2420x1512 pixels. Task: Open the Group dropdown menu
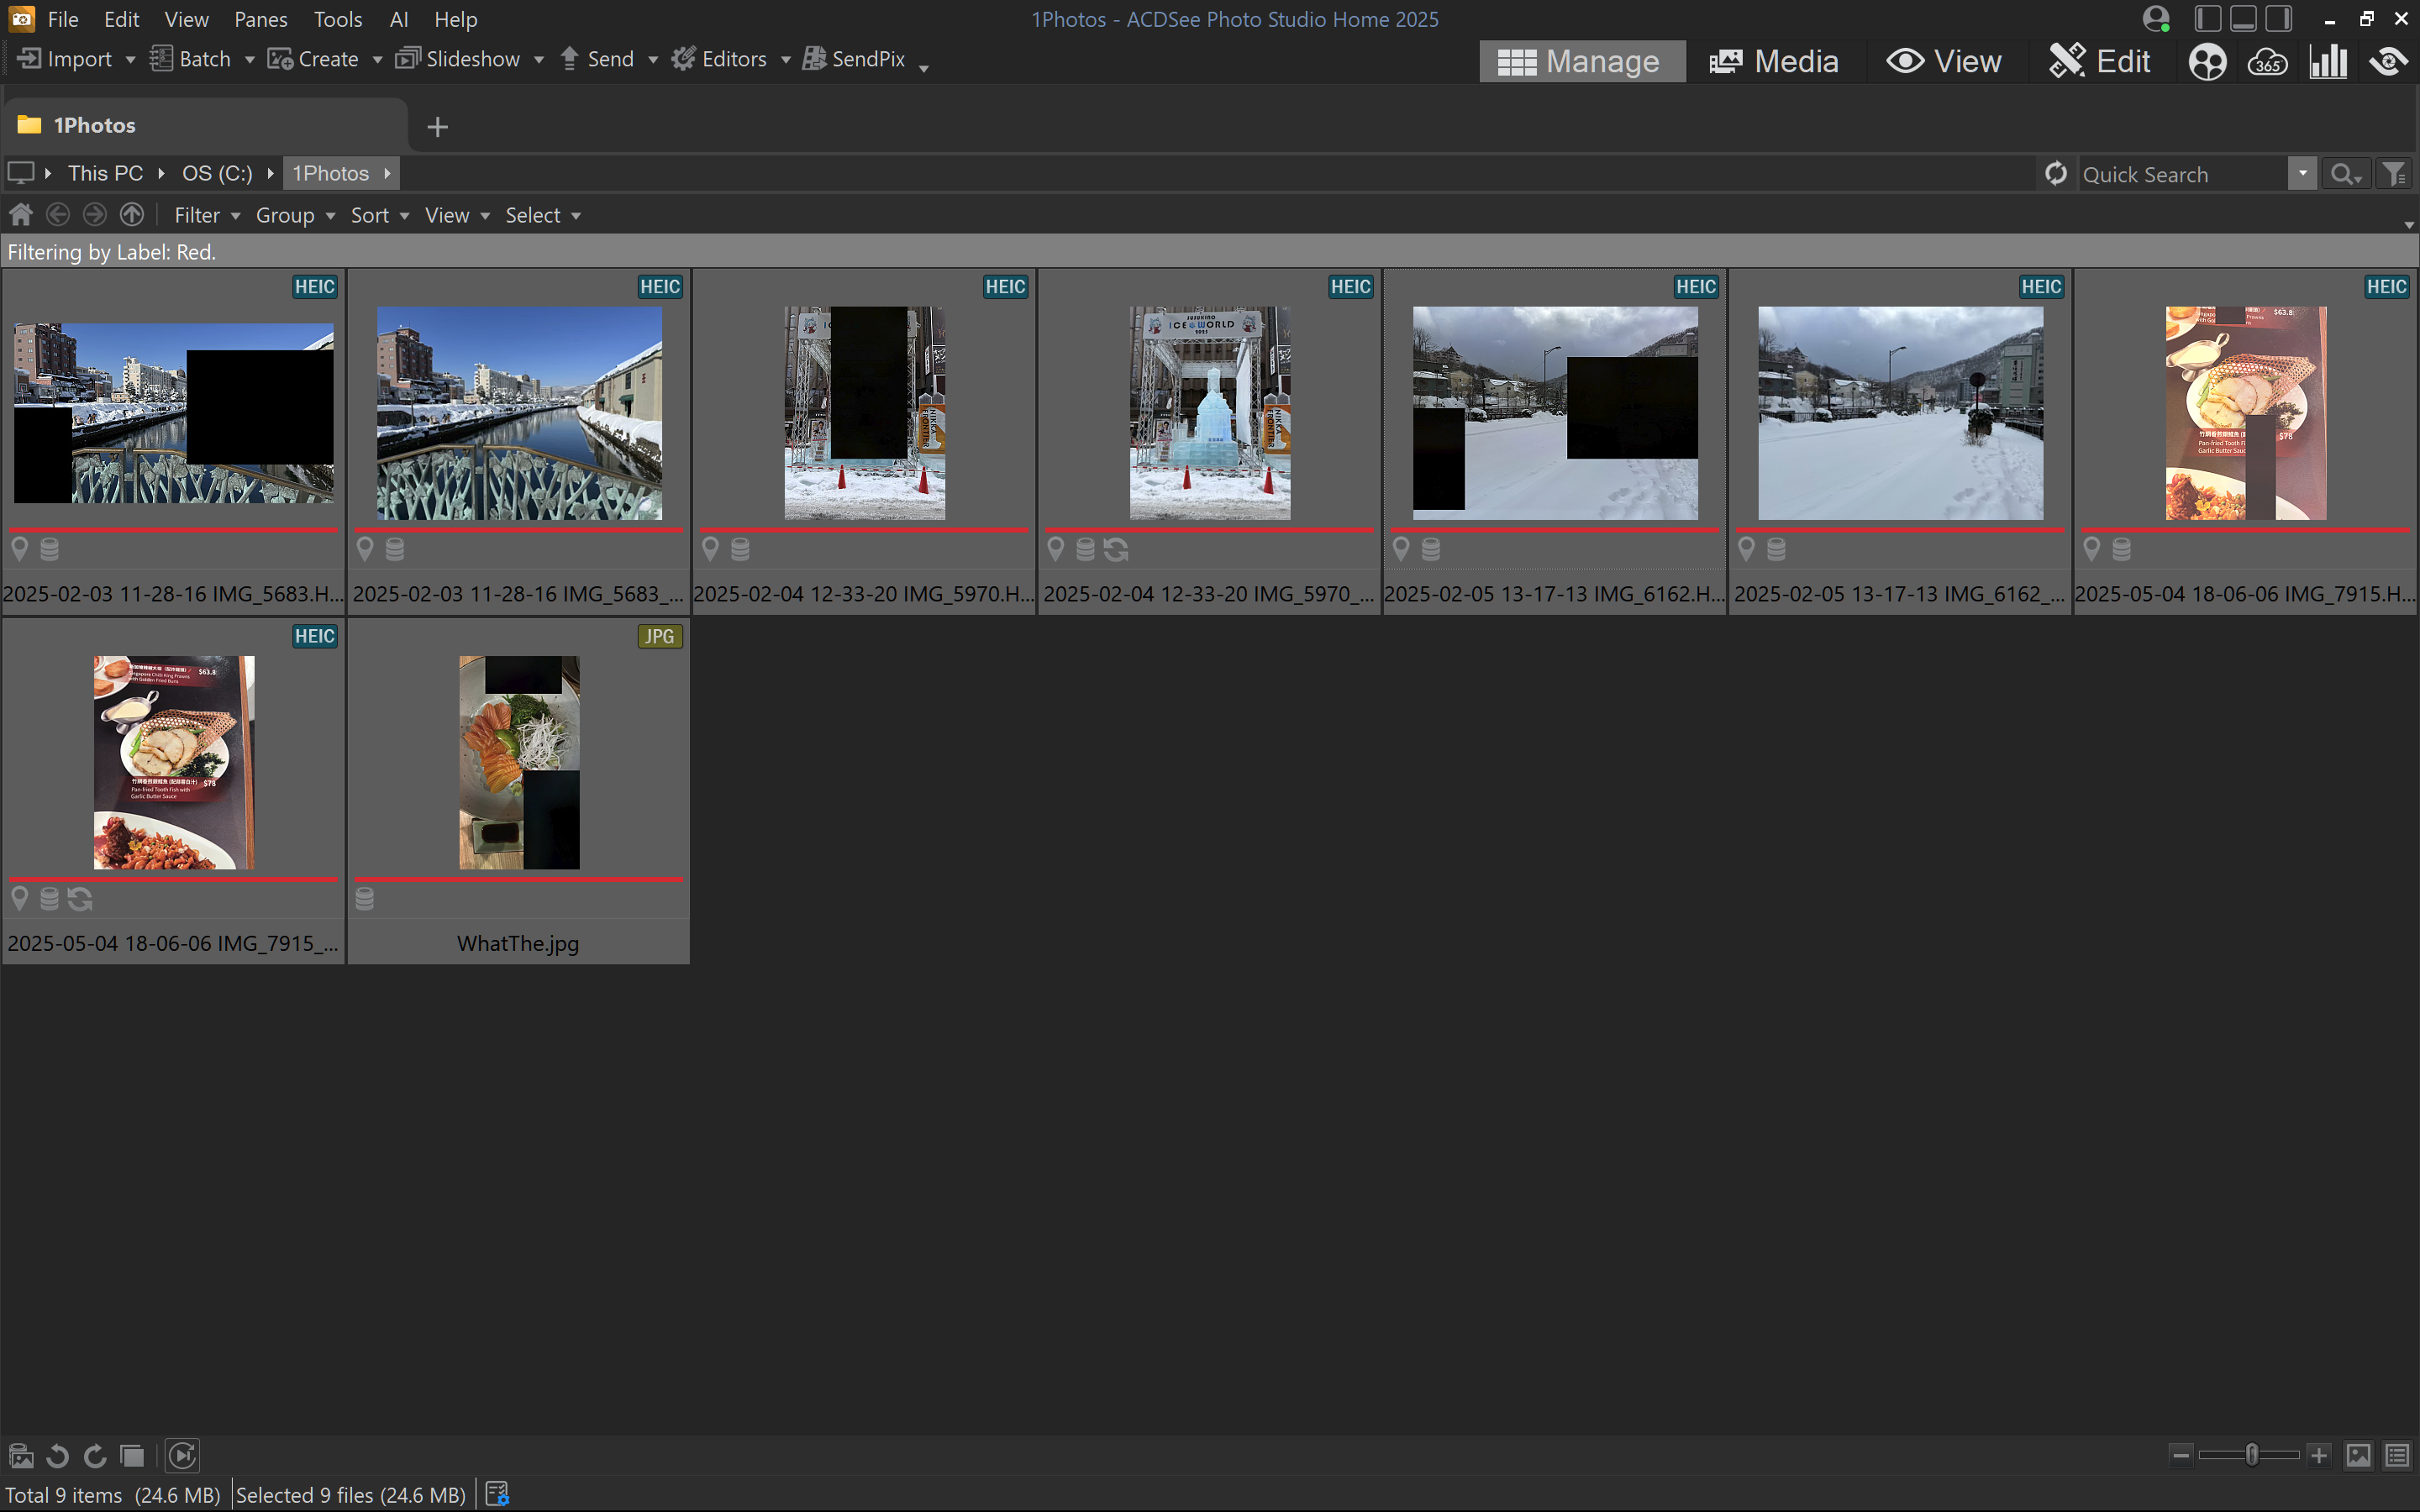tap(294, 215)
